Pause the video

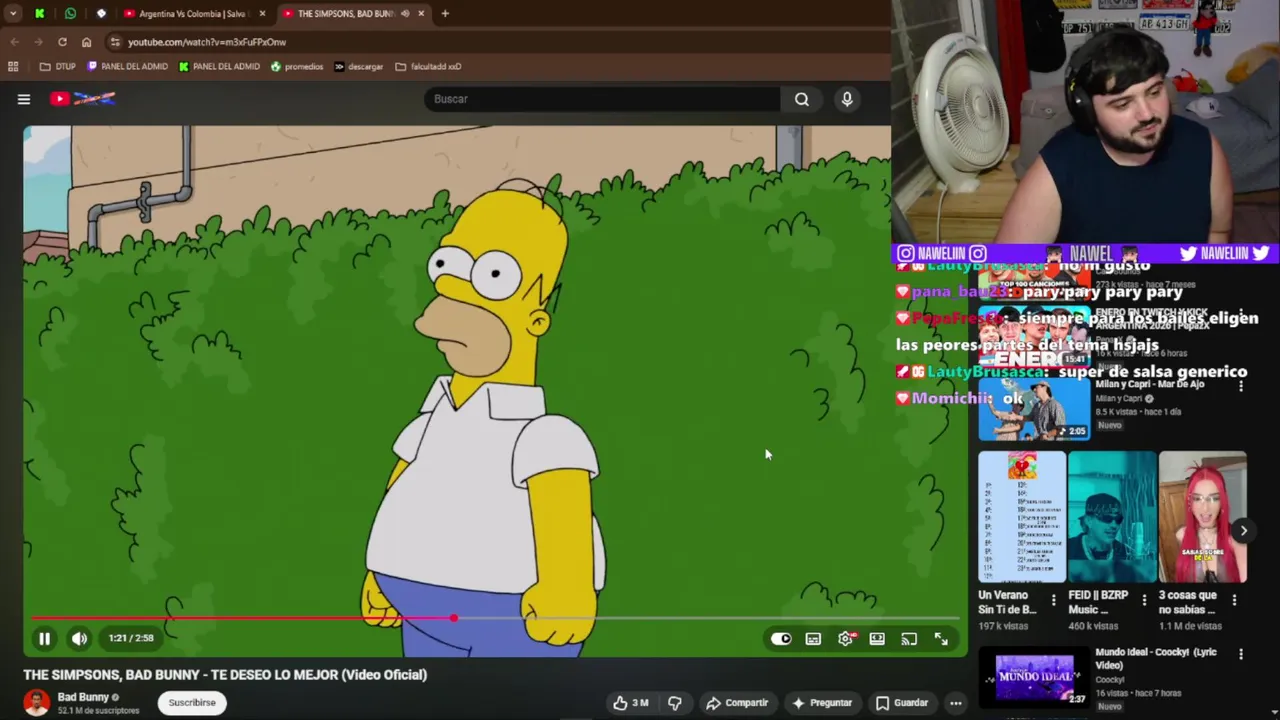point(45,638)
